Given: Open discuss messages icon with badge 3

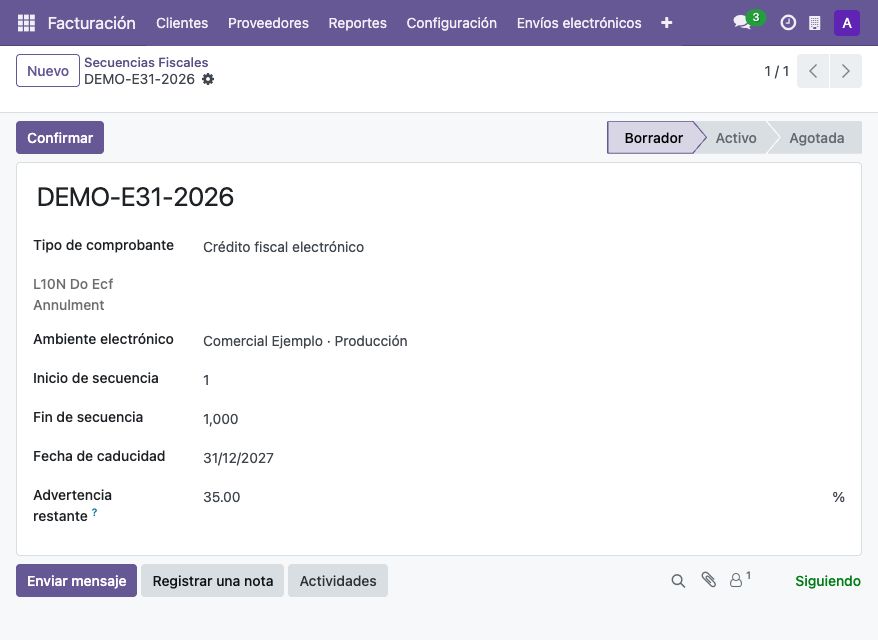Looking at the screenshot, I should point(747,22).
